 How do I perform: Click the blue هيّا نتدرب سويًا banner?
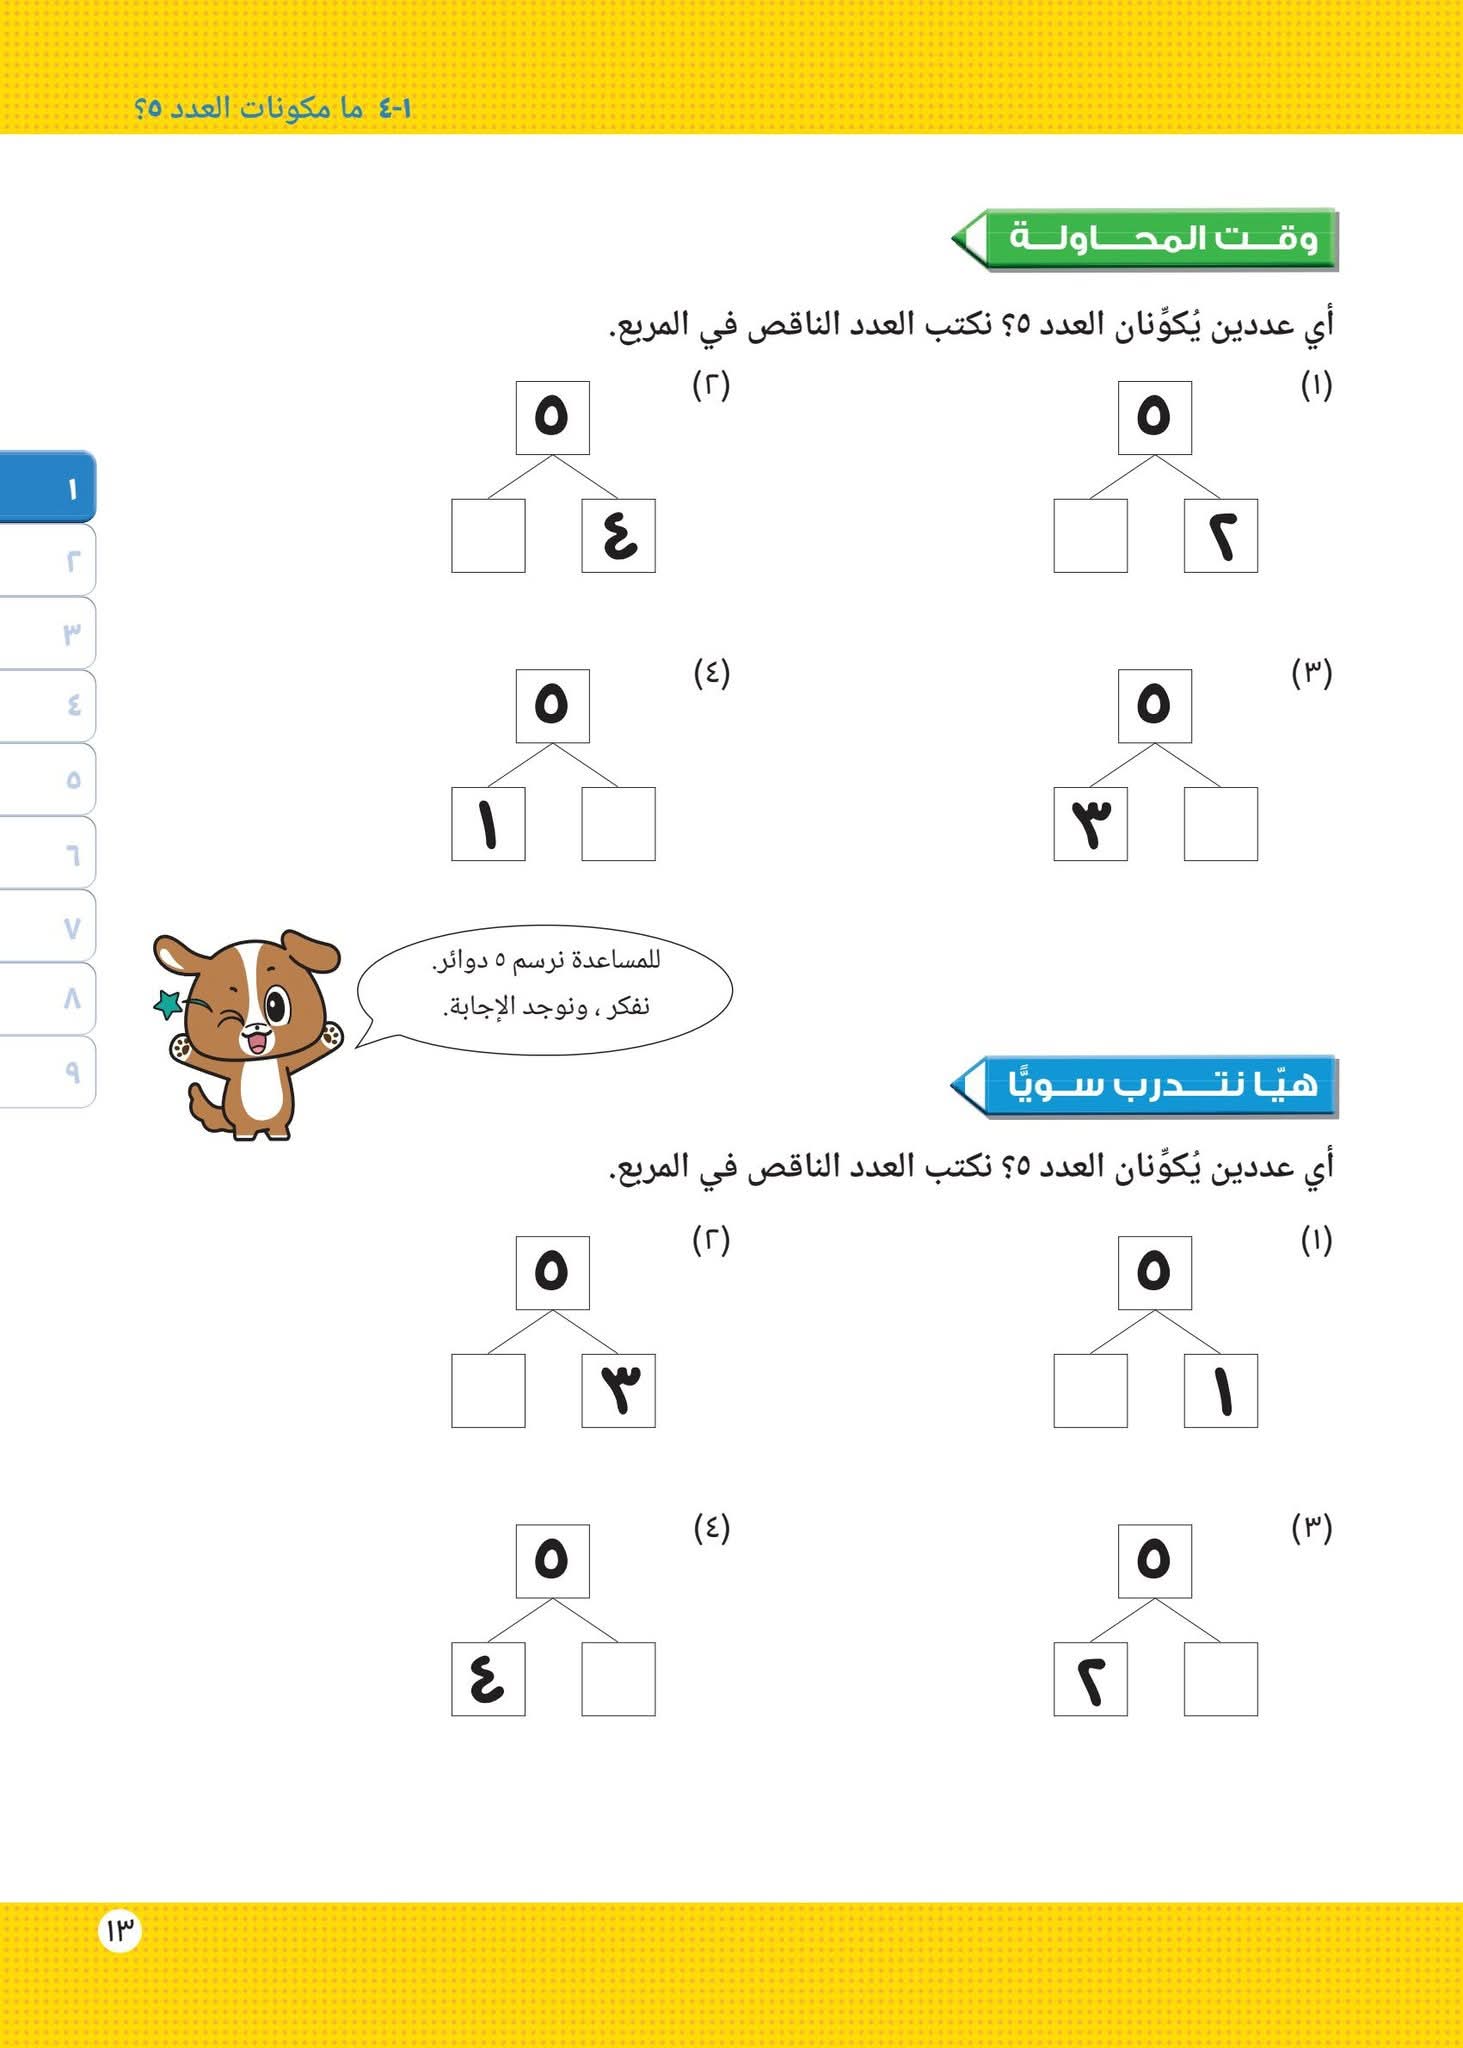pyautogui.click(x=1144, y=1085)
